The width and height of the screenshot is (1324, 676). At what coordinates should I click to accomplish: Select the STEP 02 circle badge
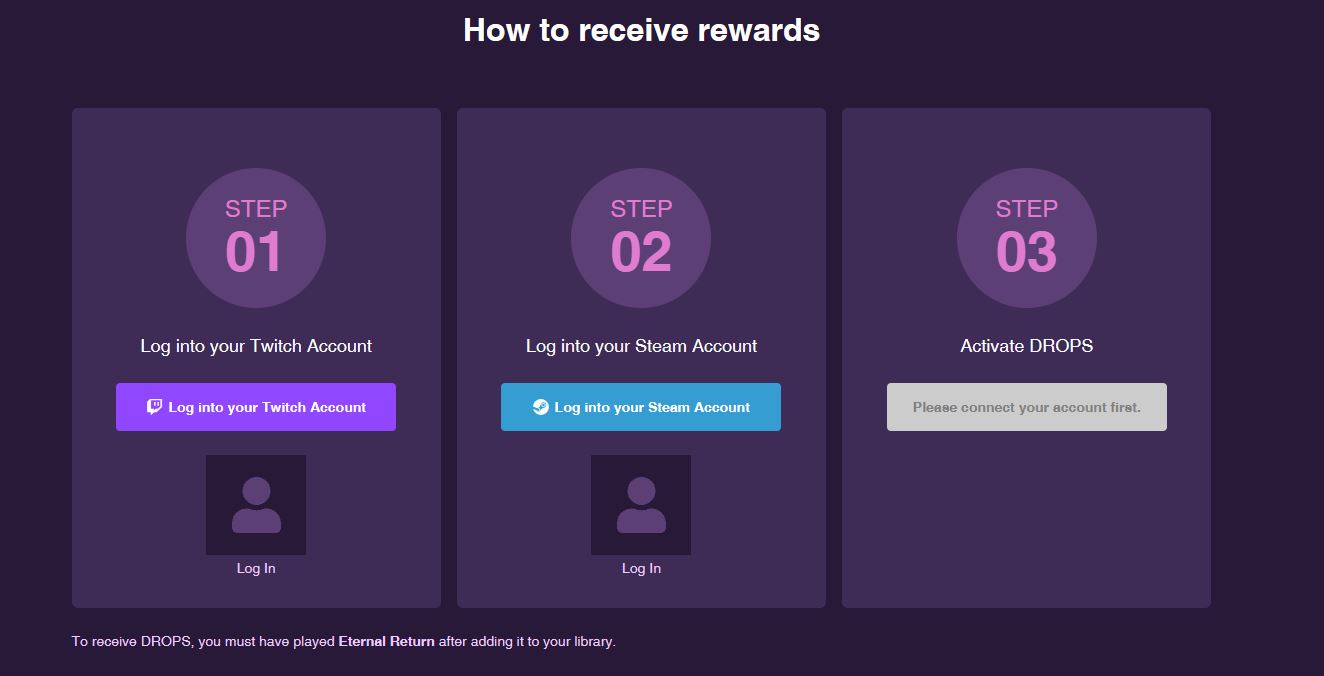(x=640, y=237)
